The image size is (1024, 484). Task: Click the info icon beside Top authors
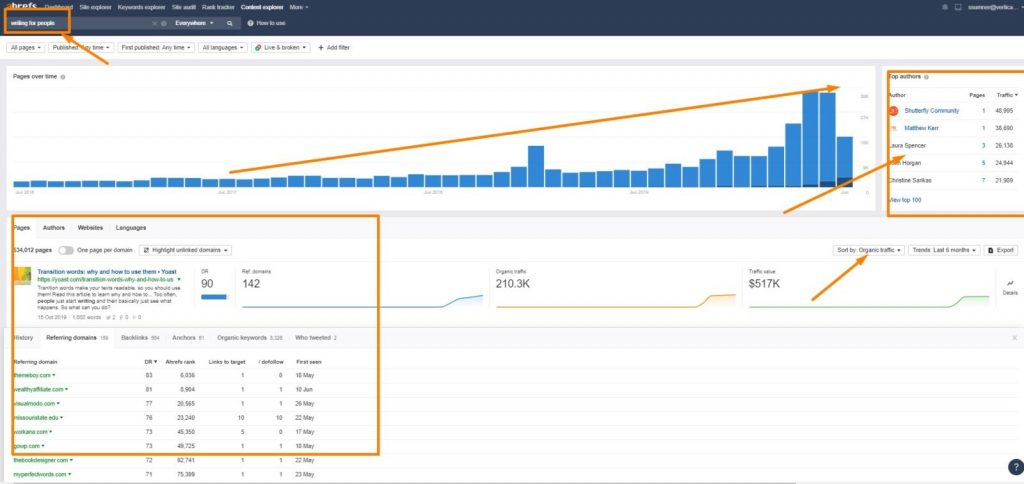click(x=929, y=76)
